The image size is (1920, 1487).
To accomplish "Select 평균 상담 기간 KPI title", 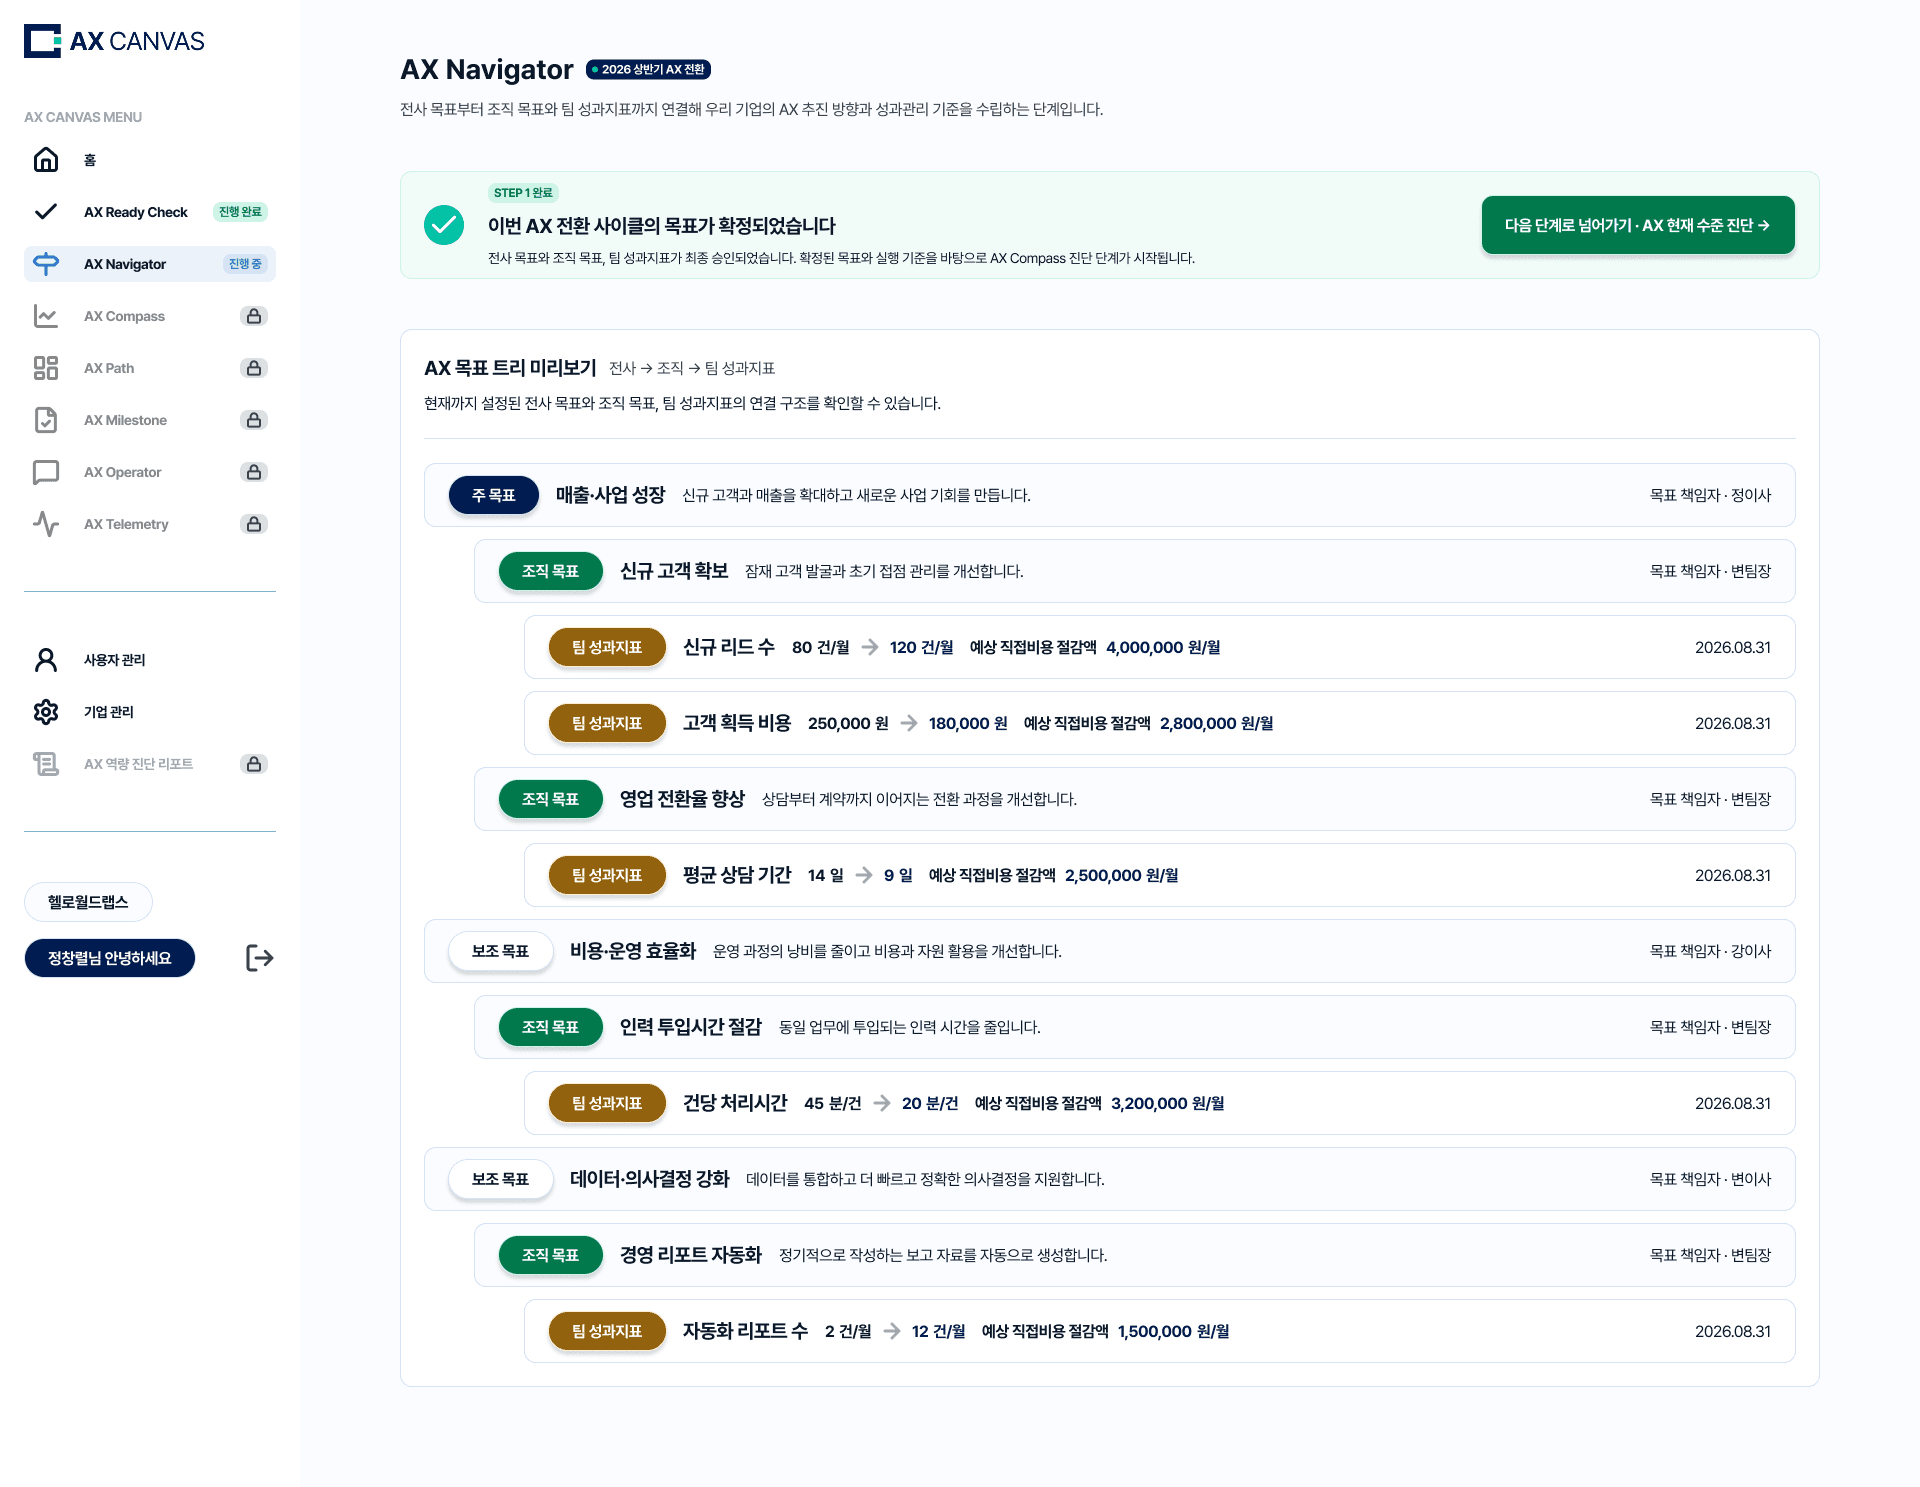I will tap(737, 875).
